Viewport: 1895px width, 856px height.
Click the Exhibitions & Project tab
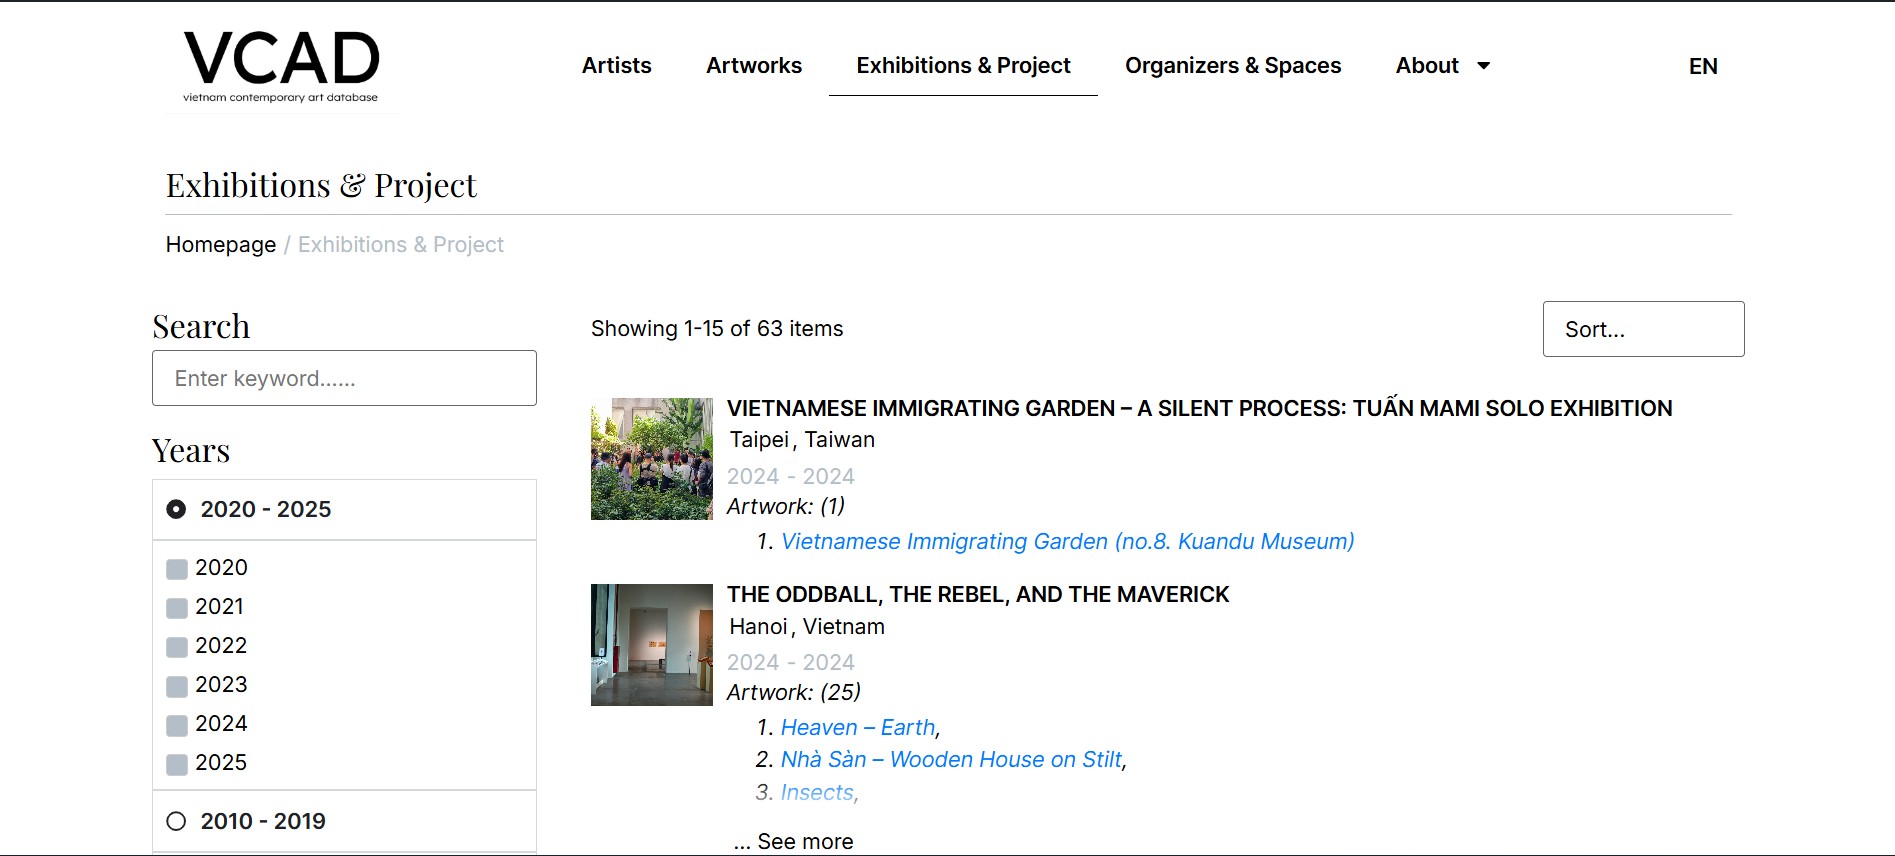click(x=962, y=66)
